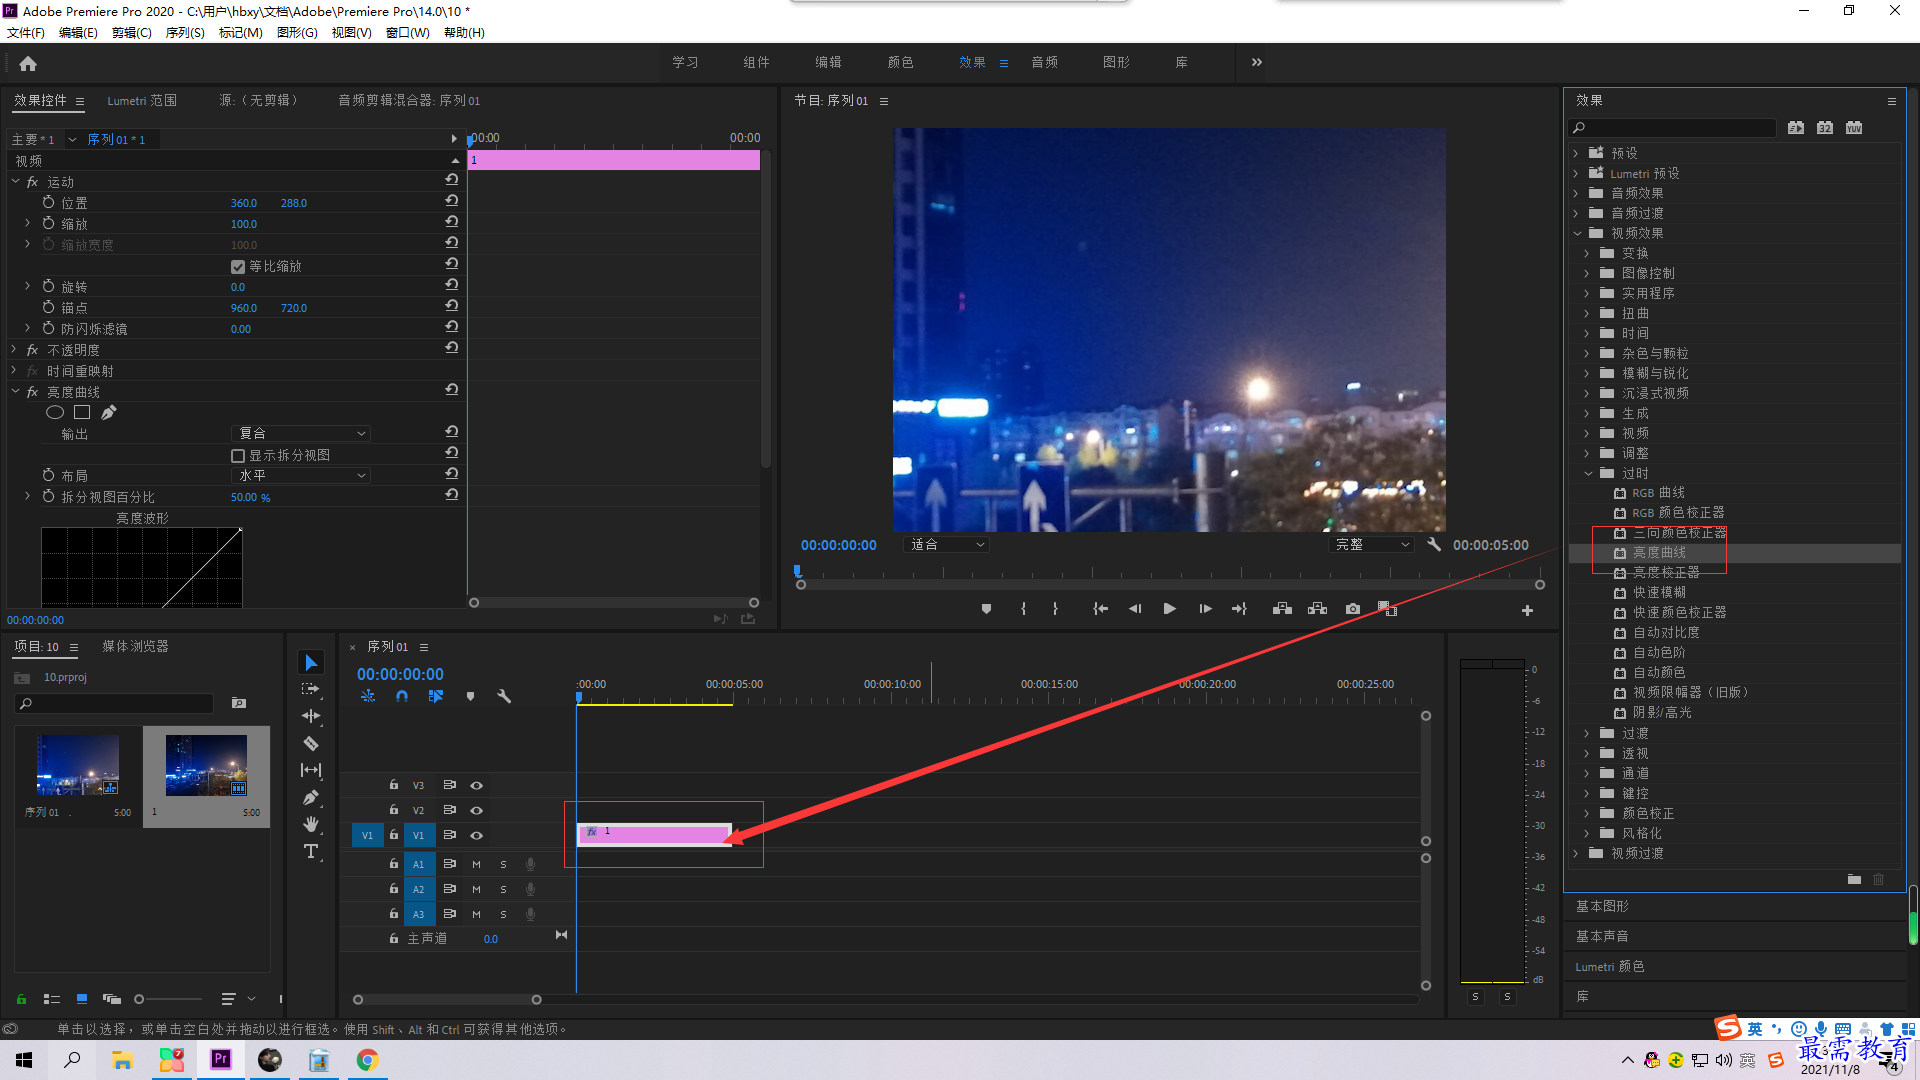Step forward one frame in Program monitor
Screen dimensions: 1920x1080
click(x=1205, y=609)
